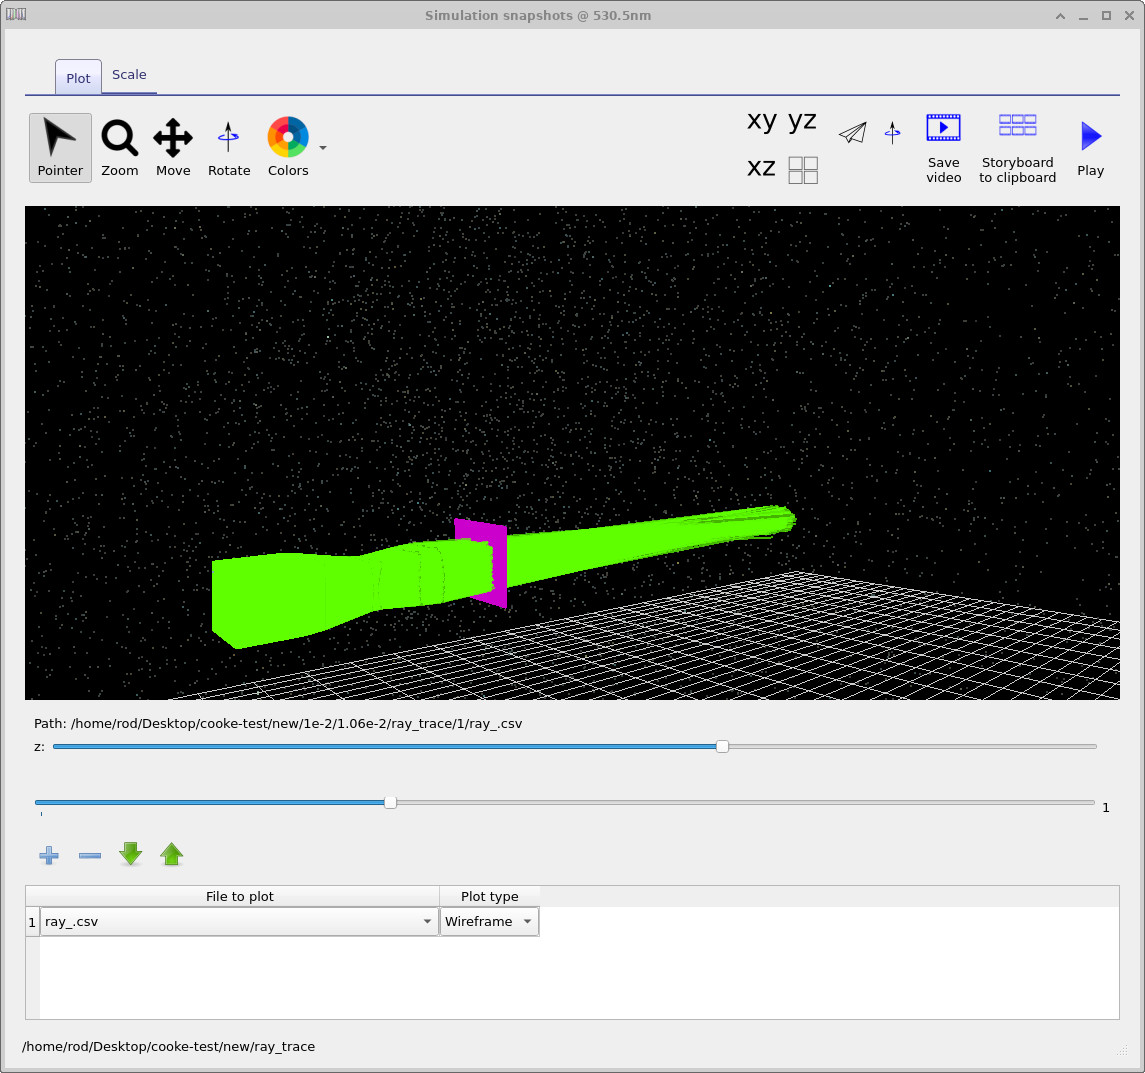1145x1073 pixels.
Task: Switch the view to xy
Action: click(x=760, y=121)
